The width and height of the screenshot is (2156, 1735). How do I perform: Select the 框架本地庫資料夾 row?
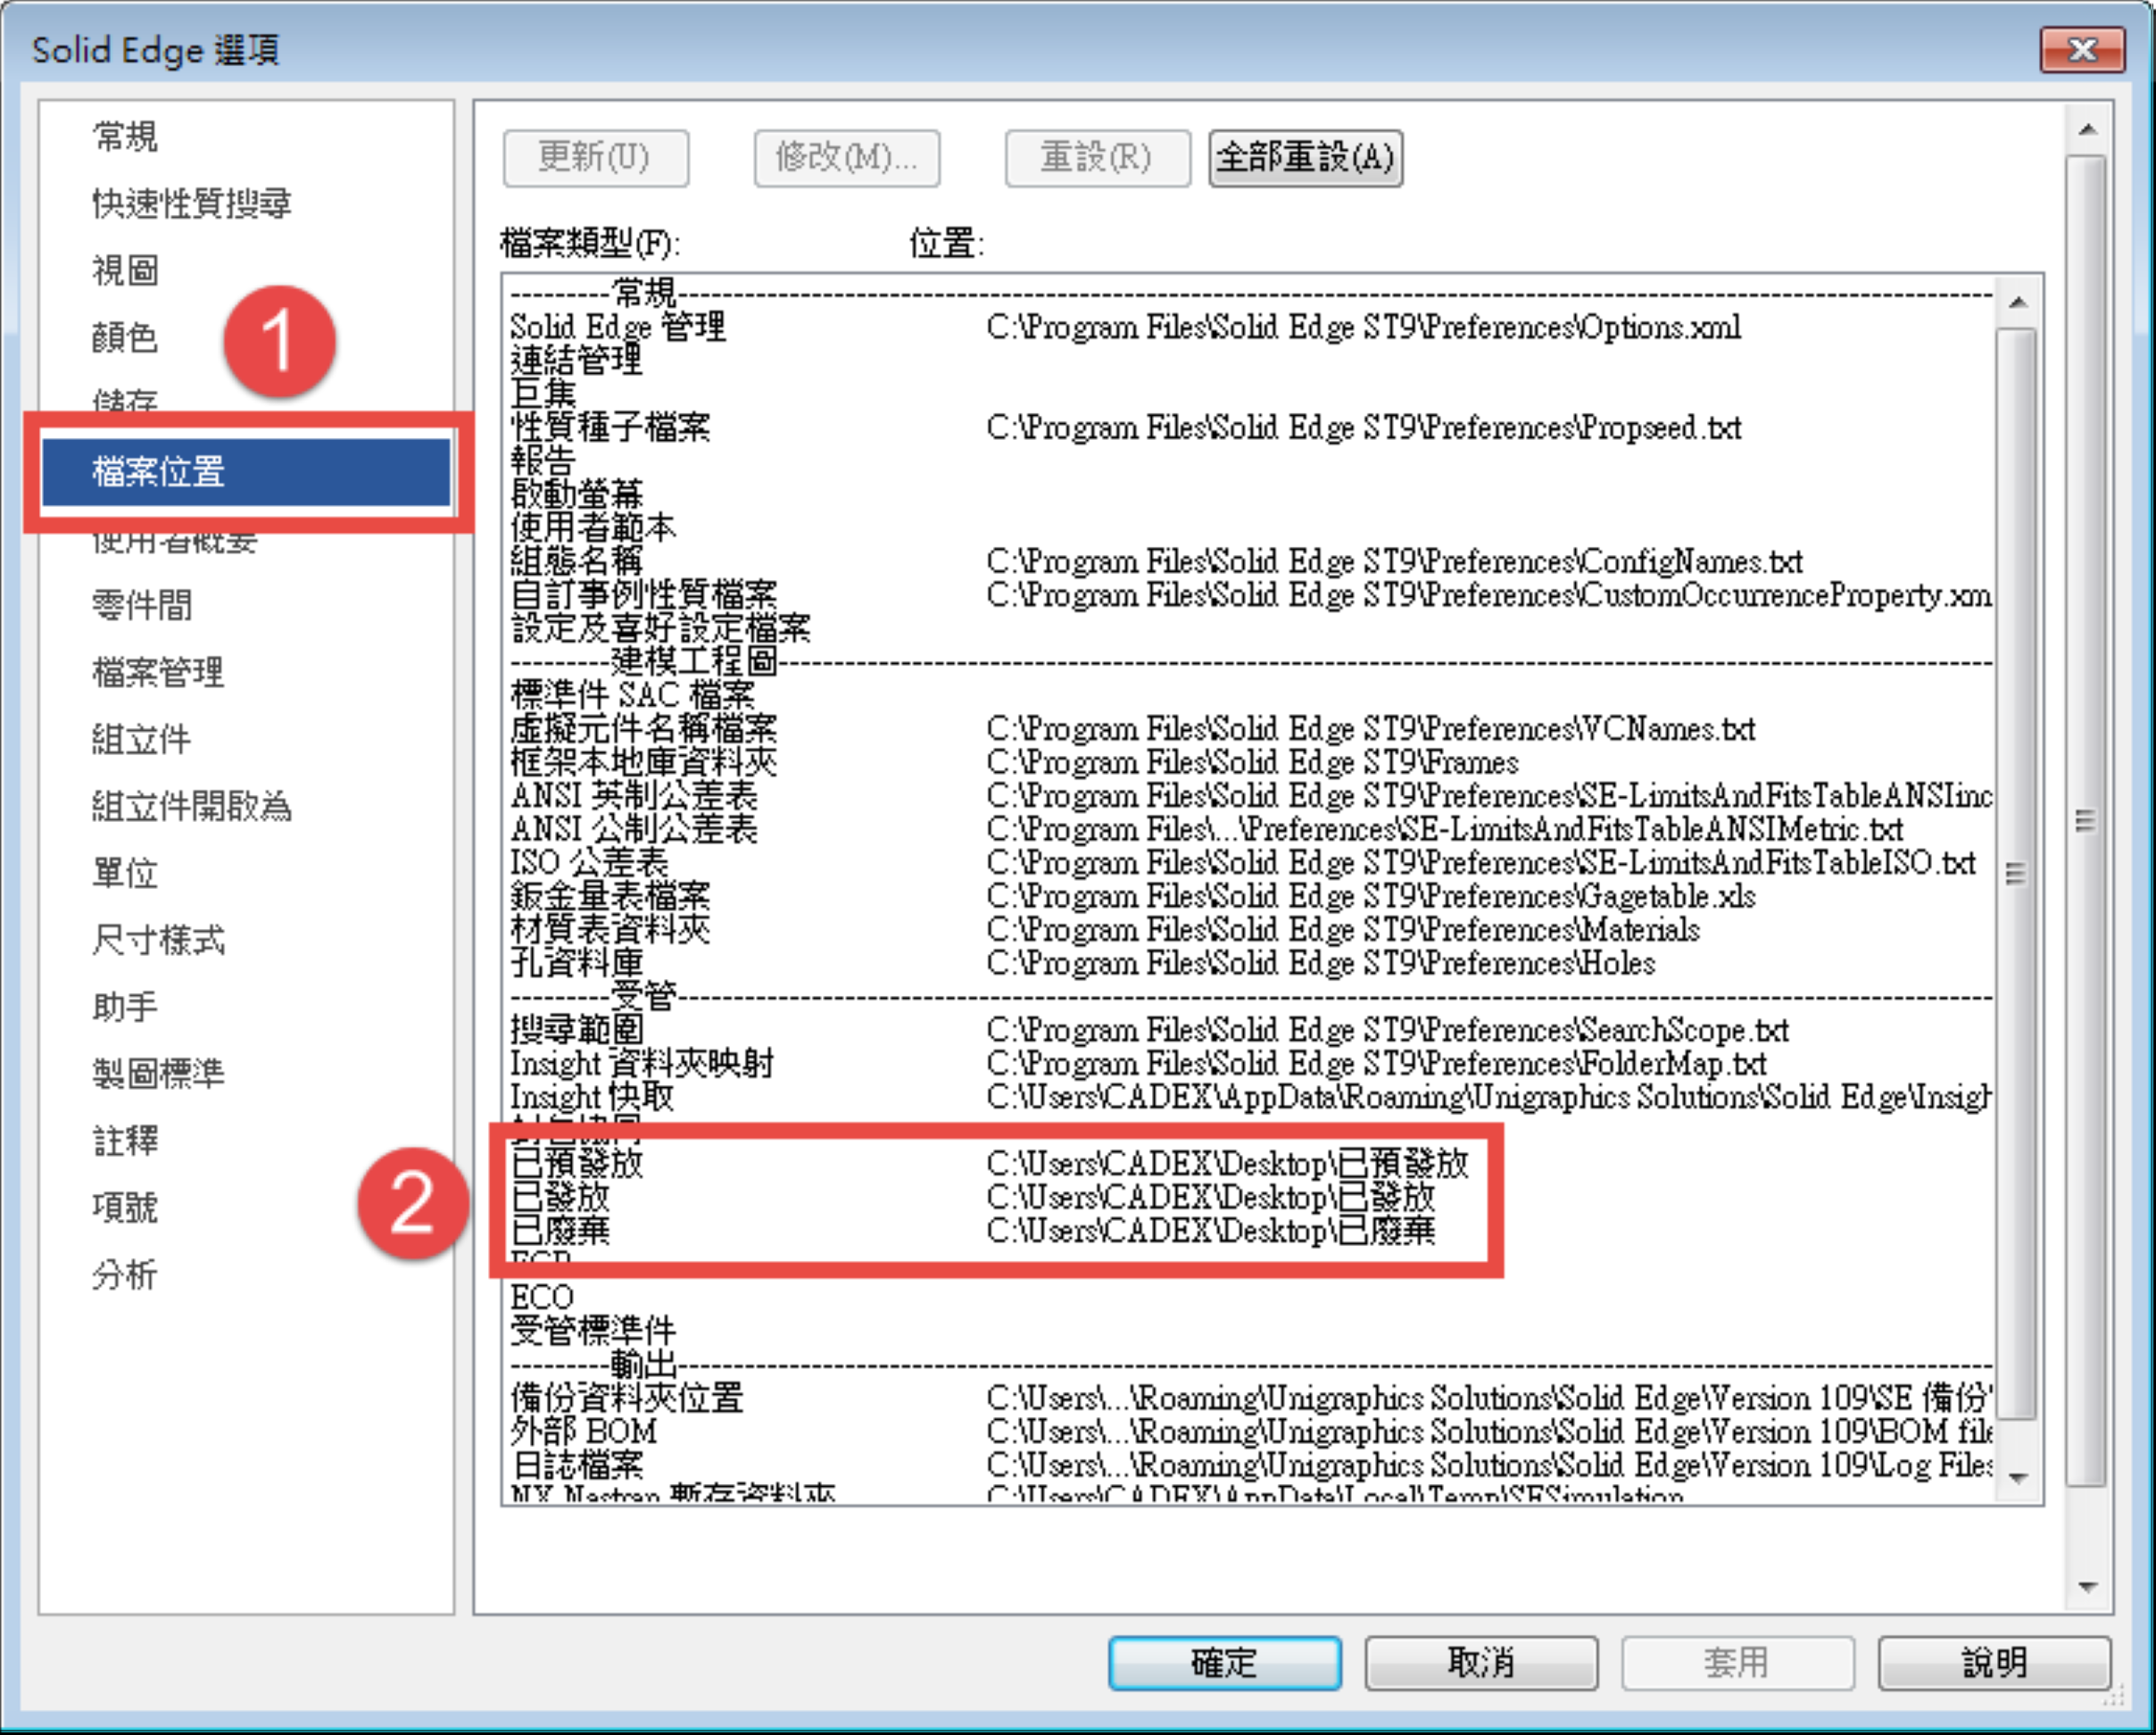click(x=1250, y=762)
